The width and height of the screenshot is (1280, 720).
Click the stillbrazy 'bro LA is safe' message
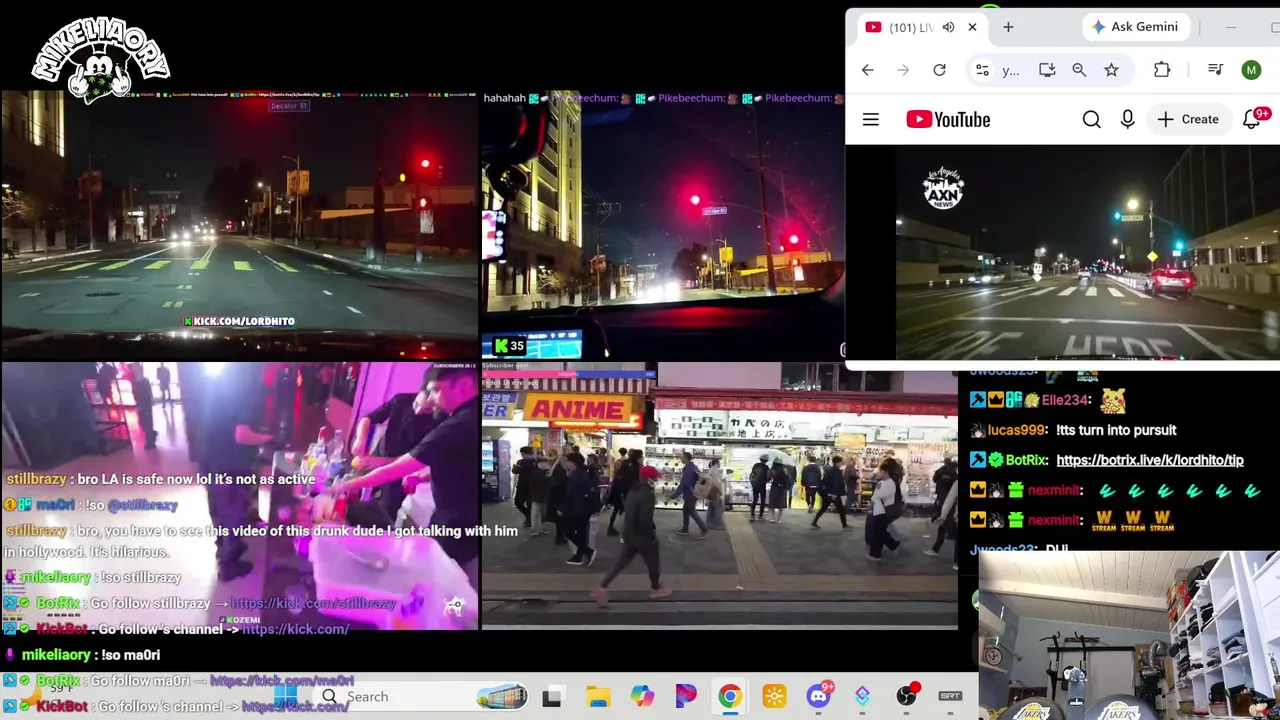[x=161, y=479]
